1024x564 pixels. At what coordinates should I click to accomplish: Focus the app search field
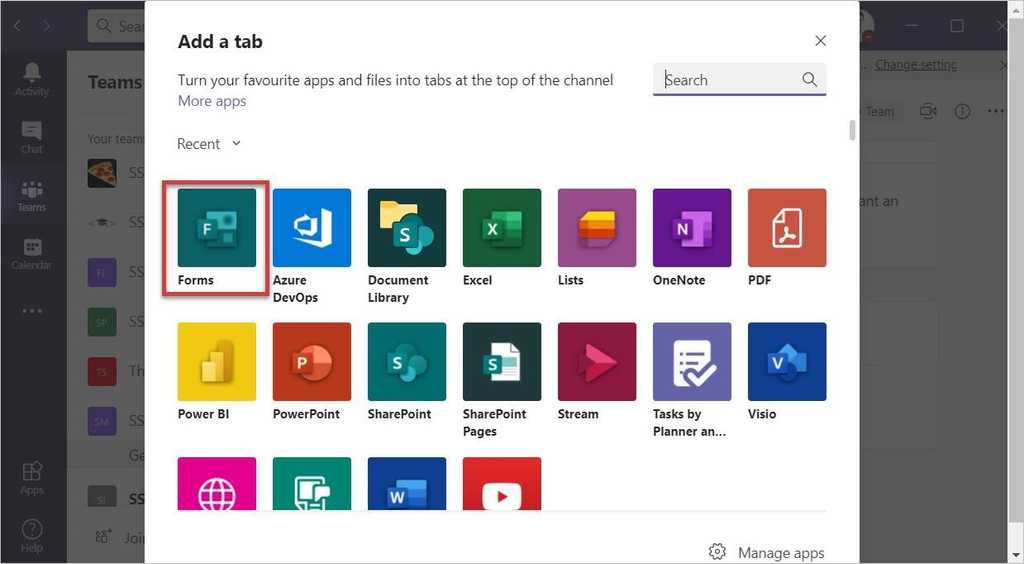pos(730,80)
